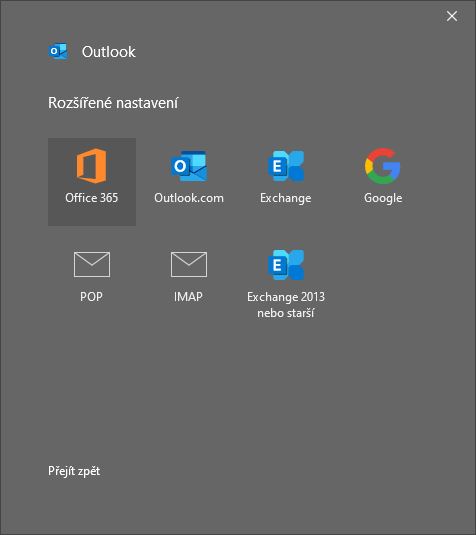The height and width of the screenshot is (535, 476).
Task: Click the Outlook title text in the header
Action: (x=109, y=52)
